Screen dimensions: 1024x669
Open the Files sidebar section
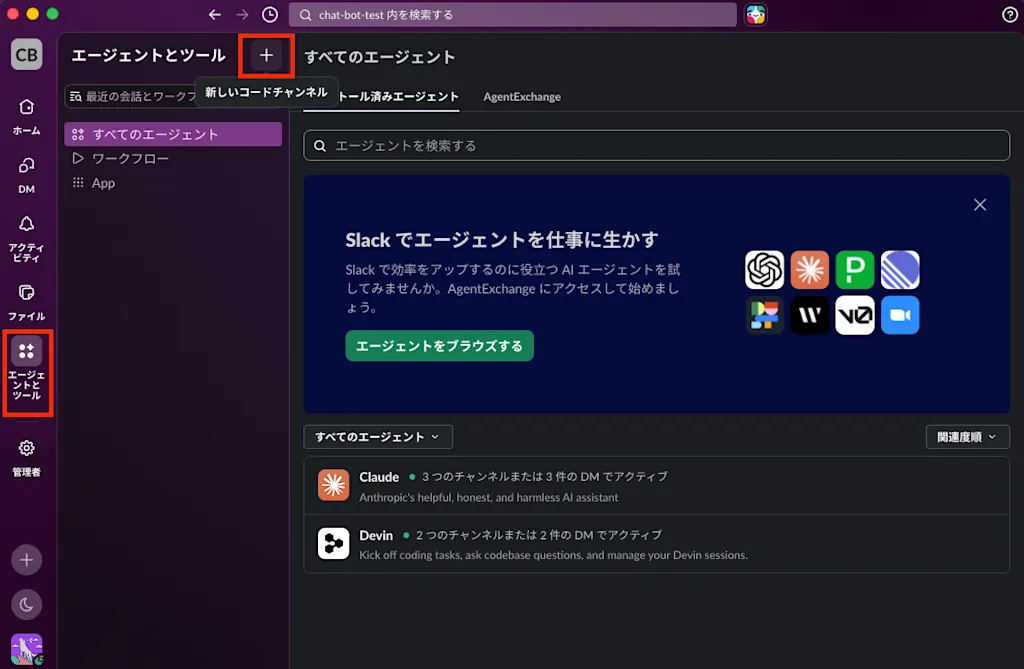click(x=26, y=302)
